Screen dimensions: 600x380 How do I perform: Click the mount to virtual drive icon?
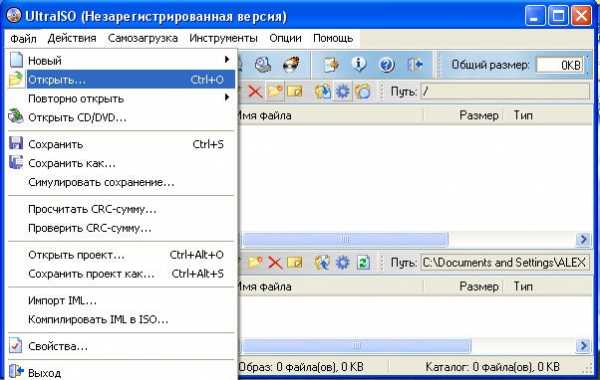click(263, 65)
